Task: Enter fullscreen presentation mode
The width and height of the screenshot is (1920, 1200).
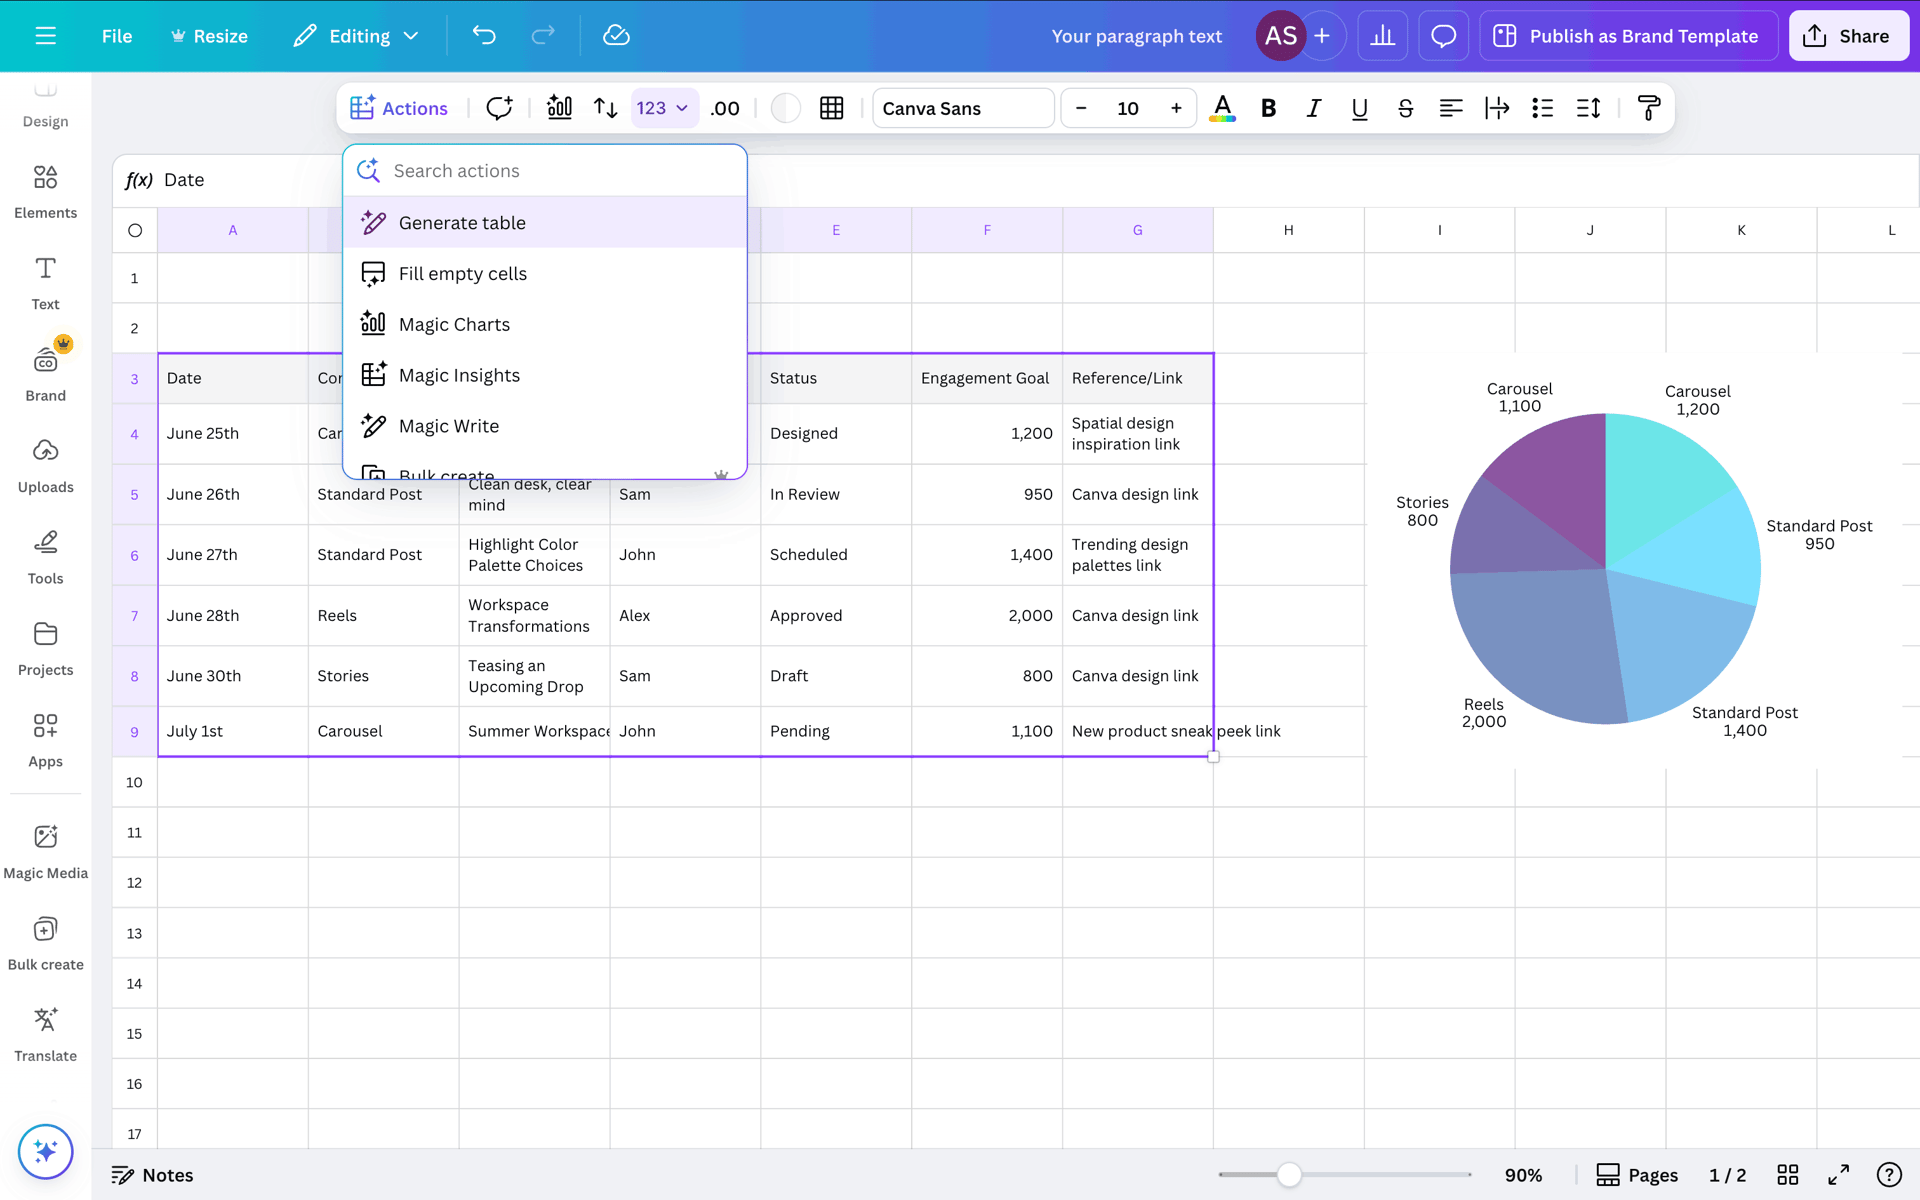Action: coord(1839,1175)
